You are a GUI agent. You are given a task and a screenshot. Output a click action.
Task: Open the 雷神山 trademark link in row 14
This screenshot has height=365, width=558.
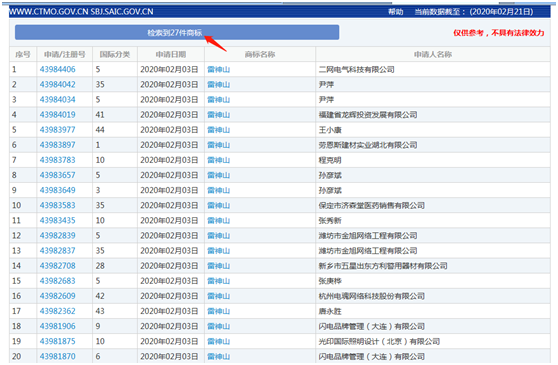click(x=219, y=266)
